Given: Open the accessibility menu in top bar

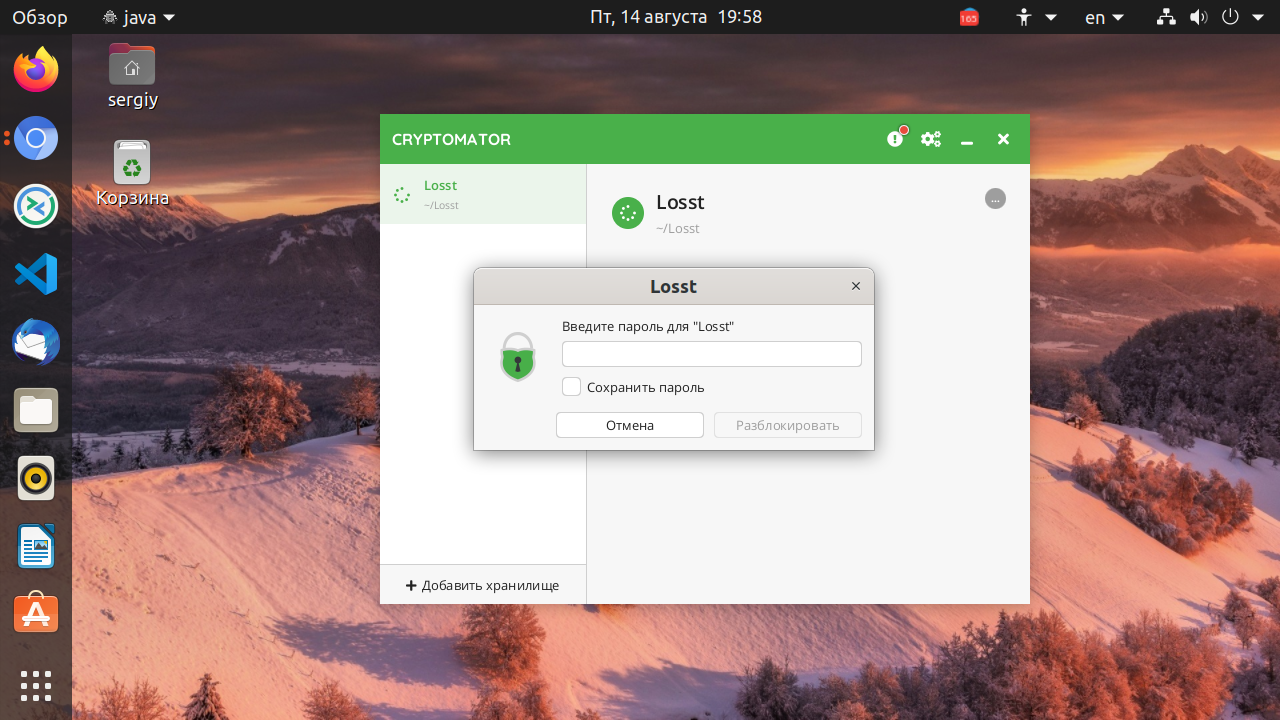Looking at the screenshot, I should click(1036, 17).
